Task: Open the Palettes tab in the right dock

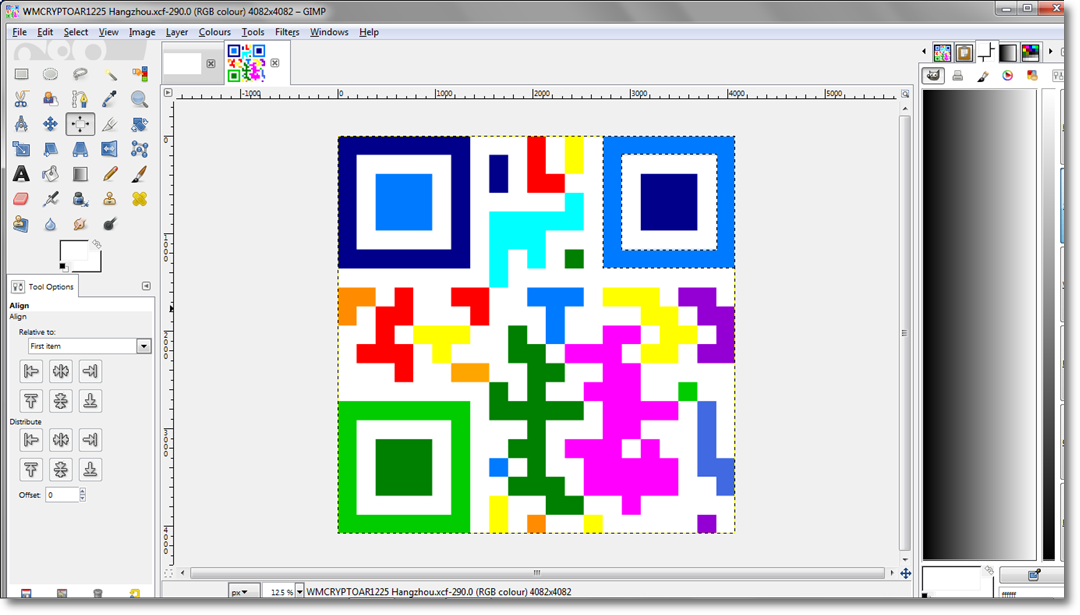Action: 1031,52
